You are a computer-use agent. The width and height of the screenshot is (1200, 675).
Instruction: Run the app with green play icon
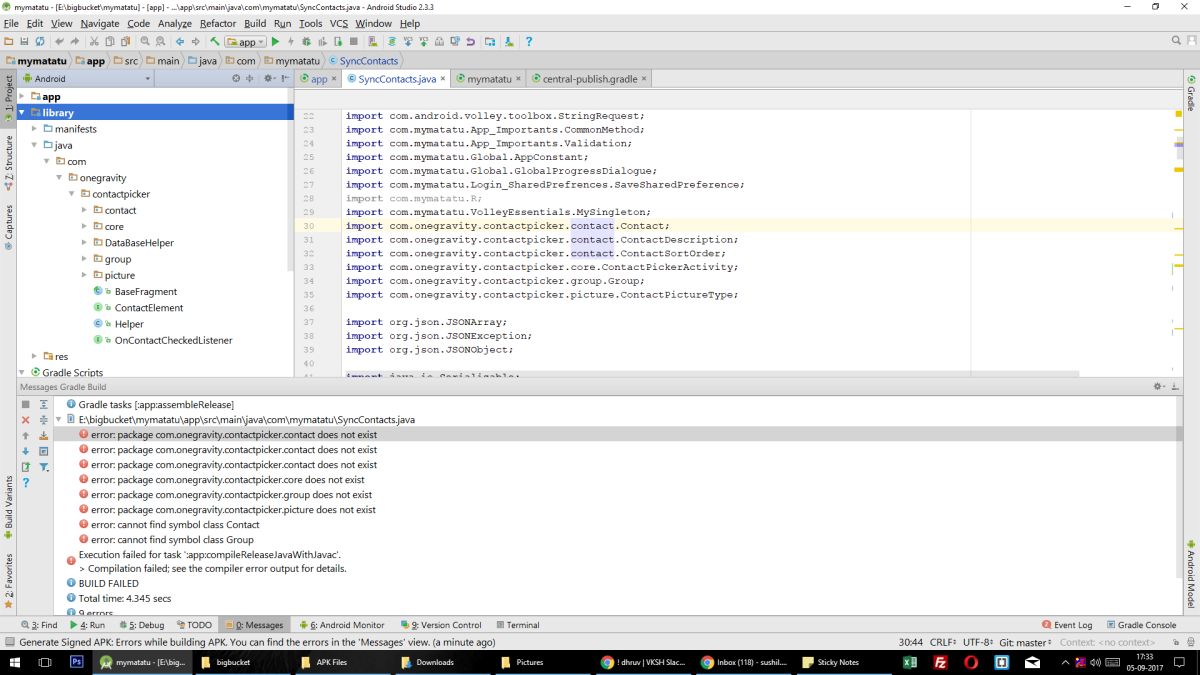274,42
